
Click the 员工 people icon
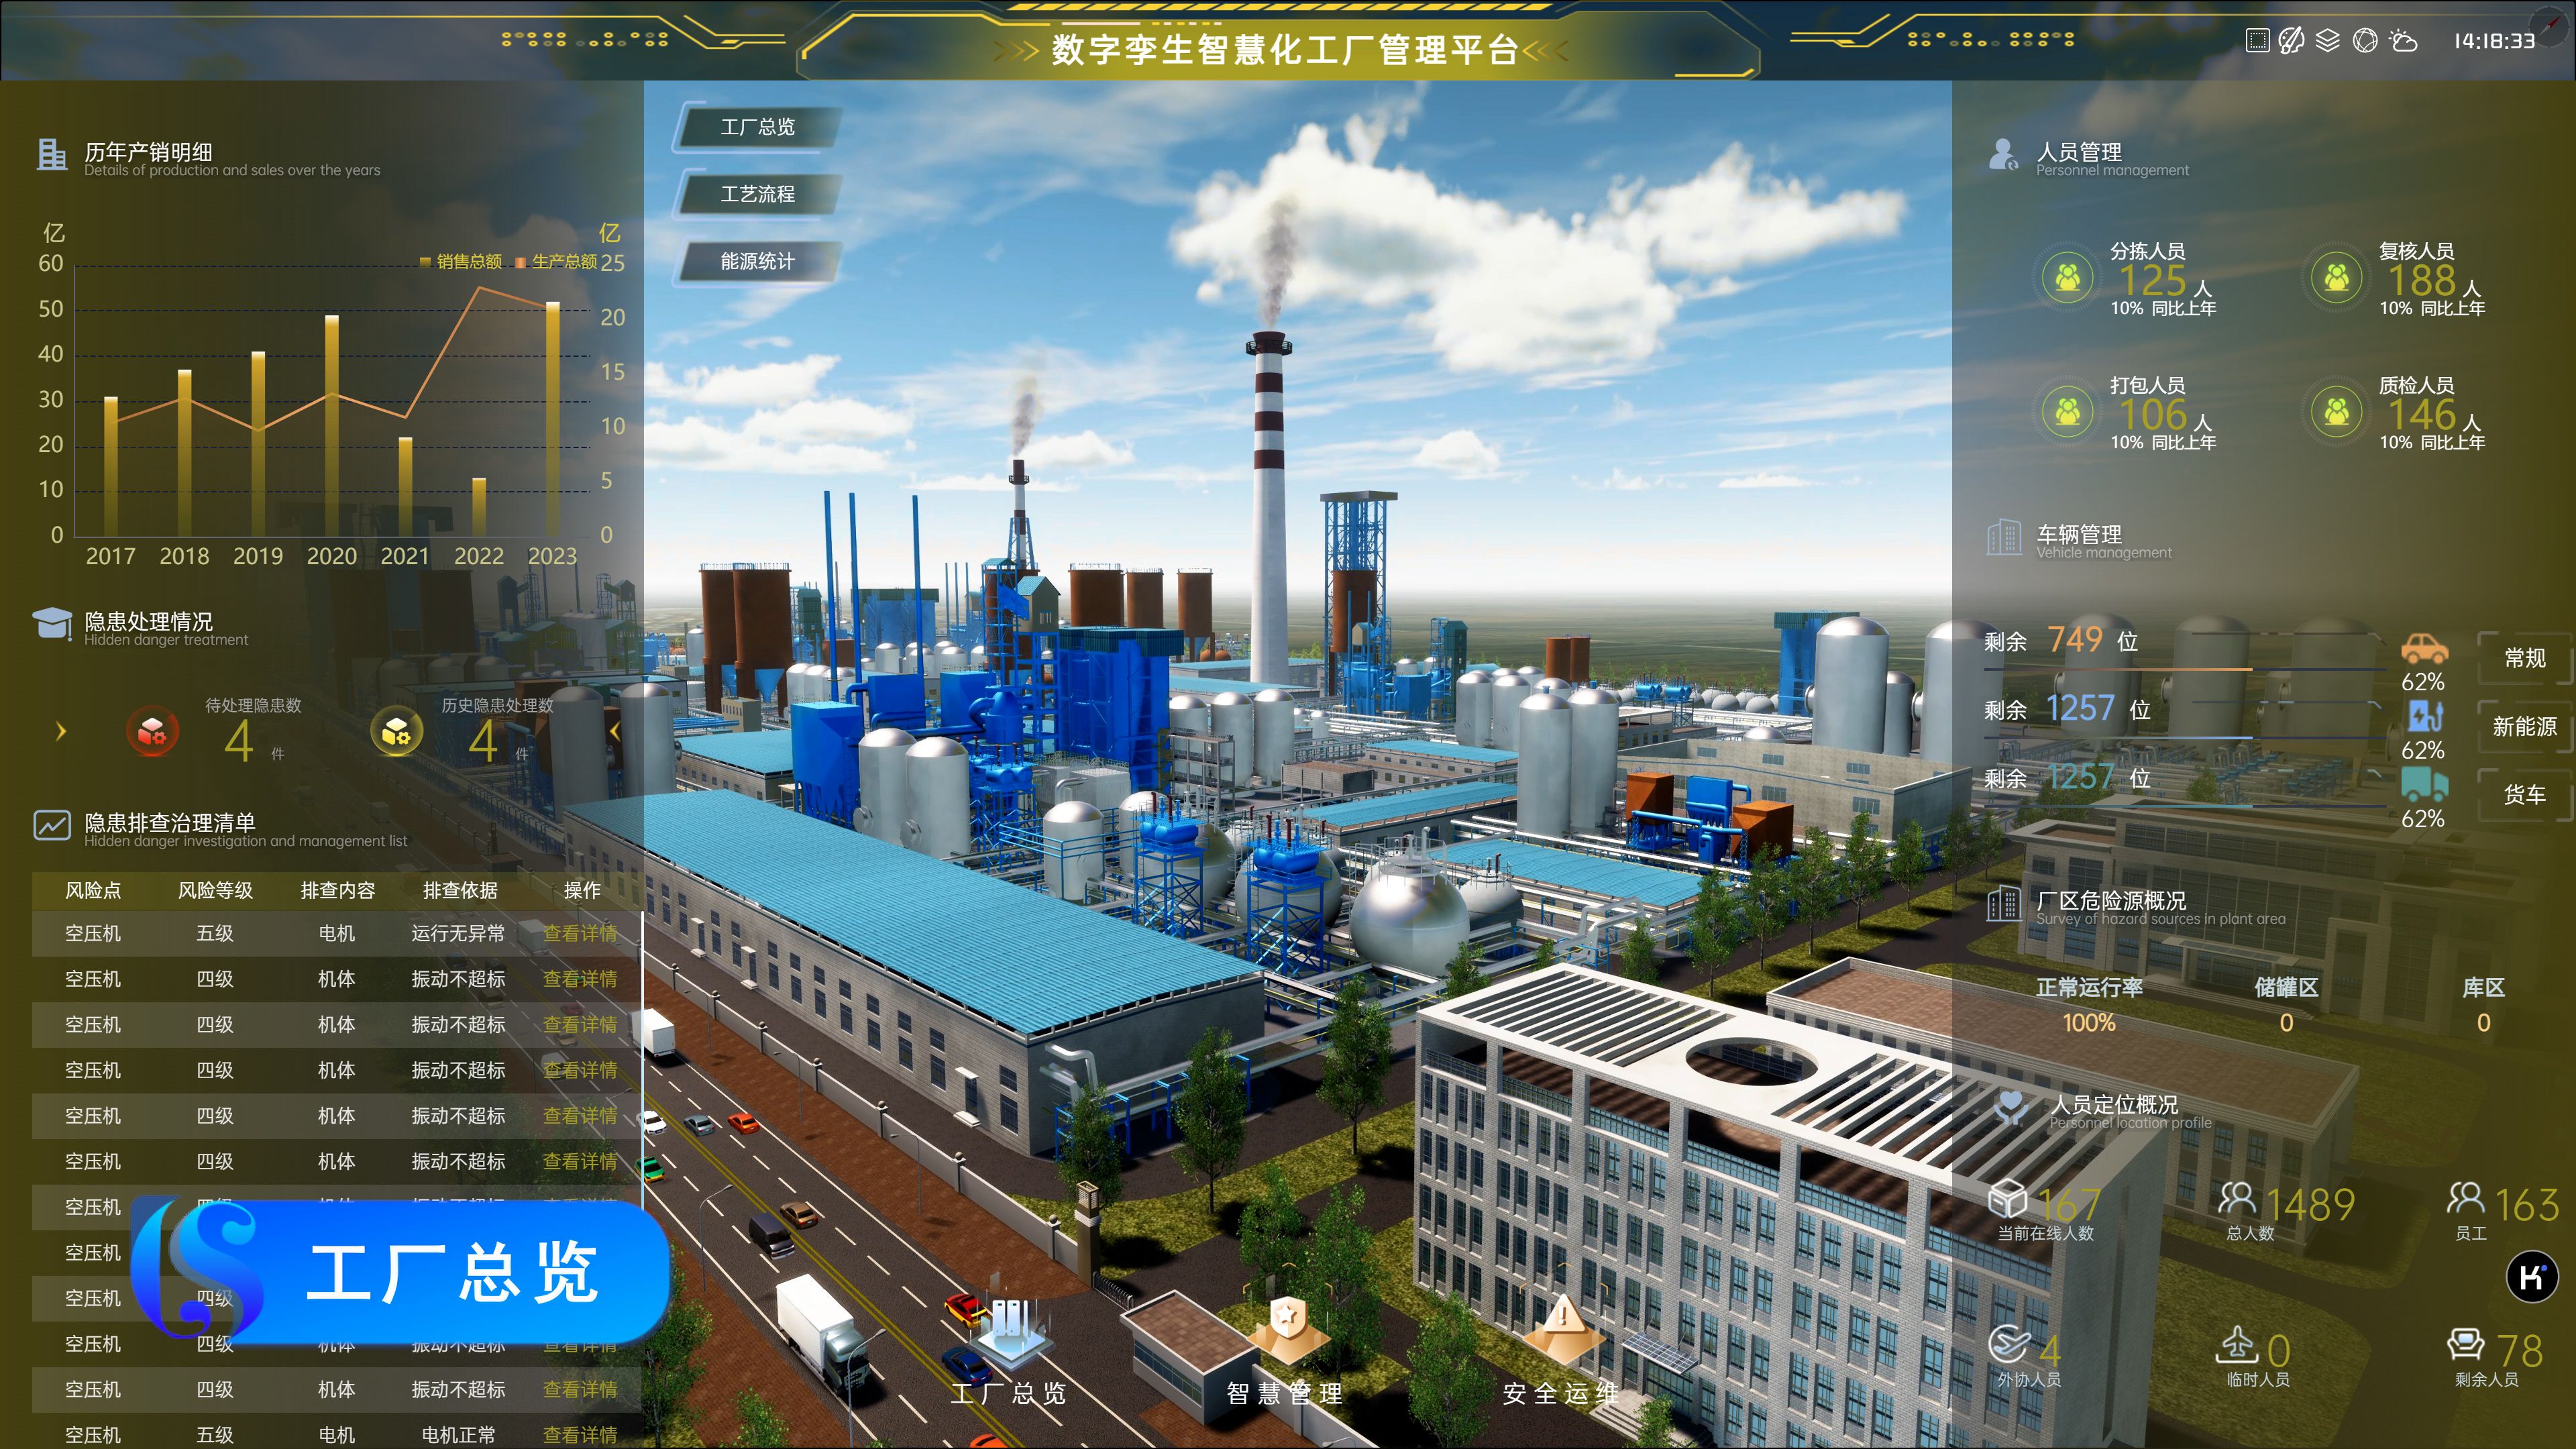click(x=2465, y=1198)
